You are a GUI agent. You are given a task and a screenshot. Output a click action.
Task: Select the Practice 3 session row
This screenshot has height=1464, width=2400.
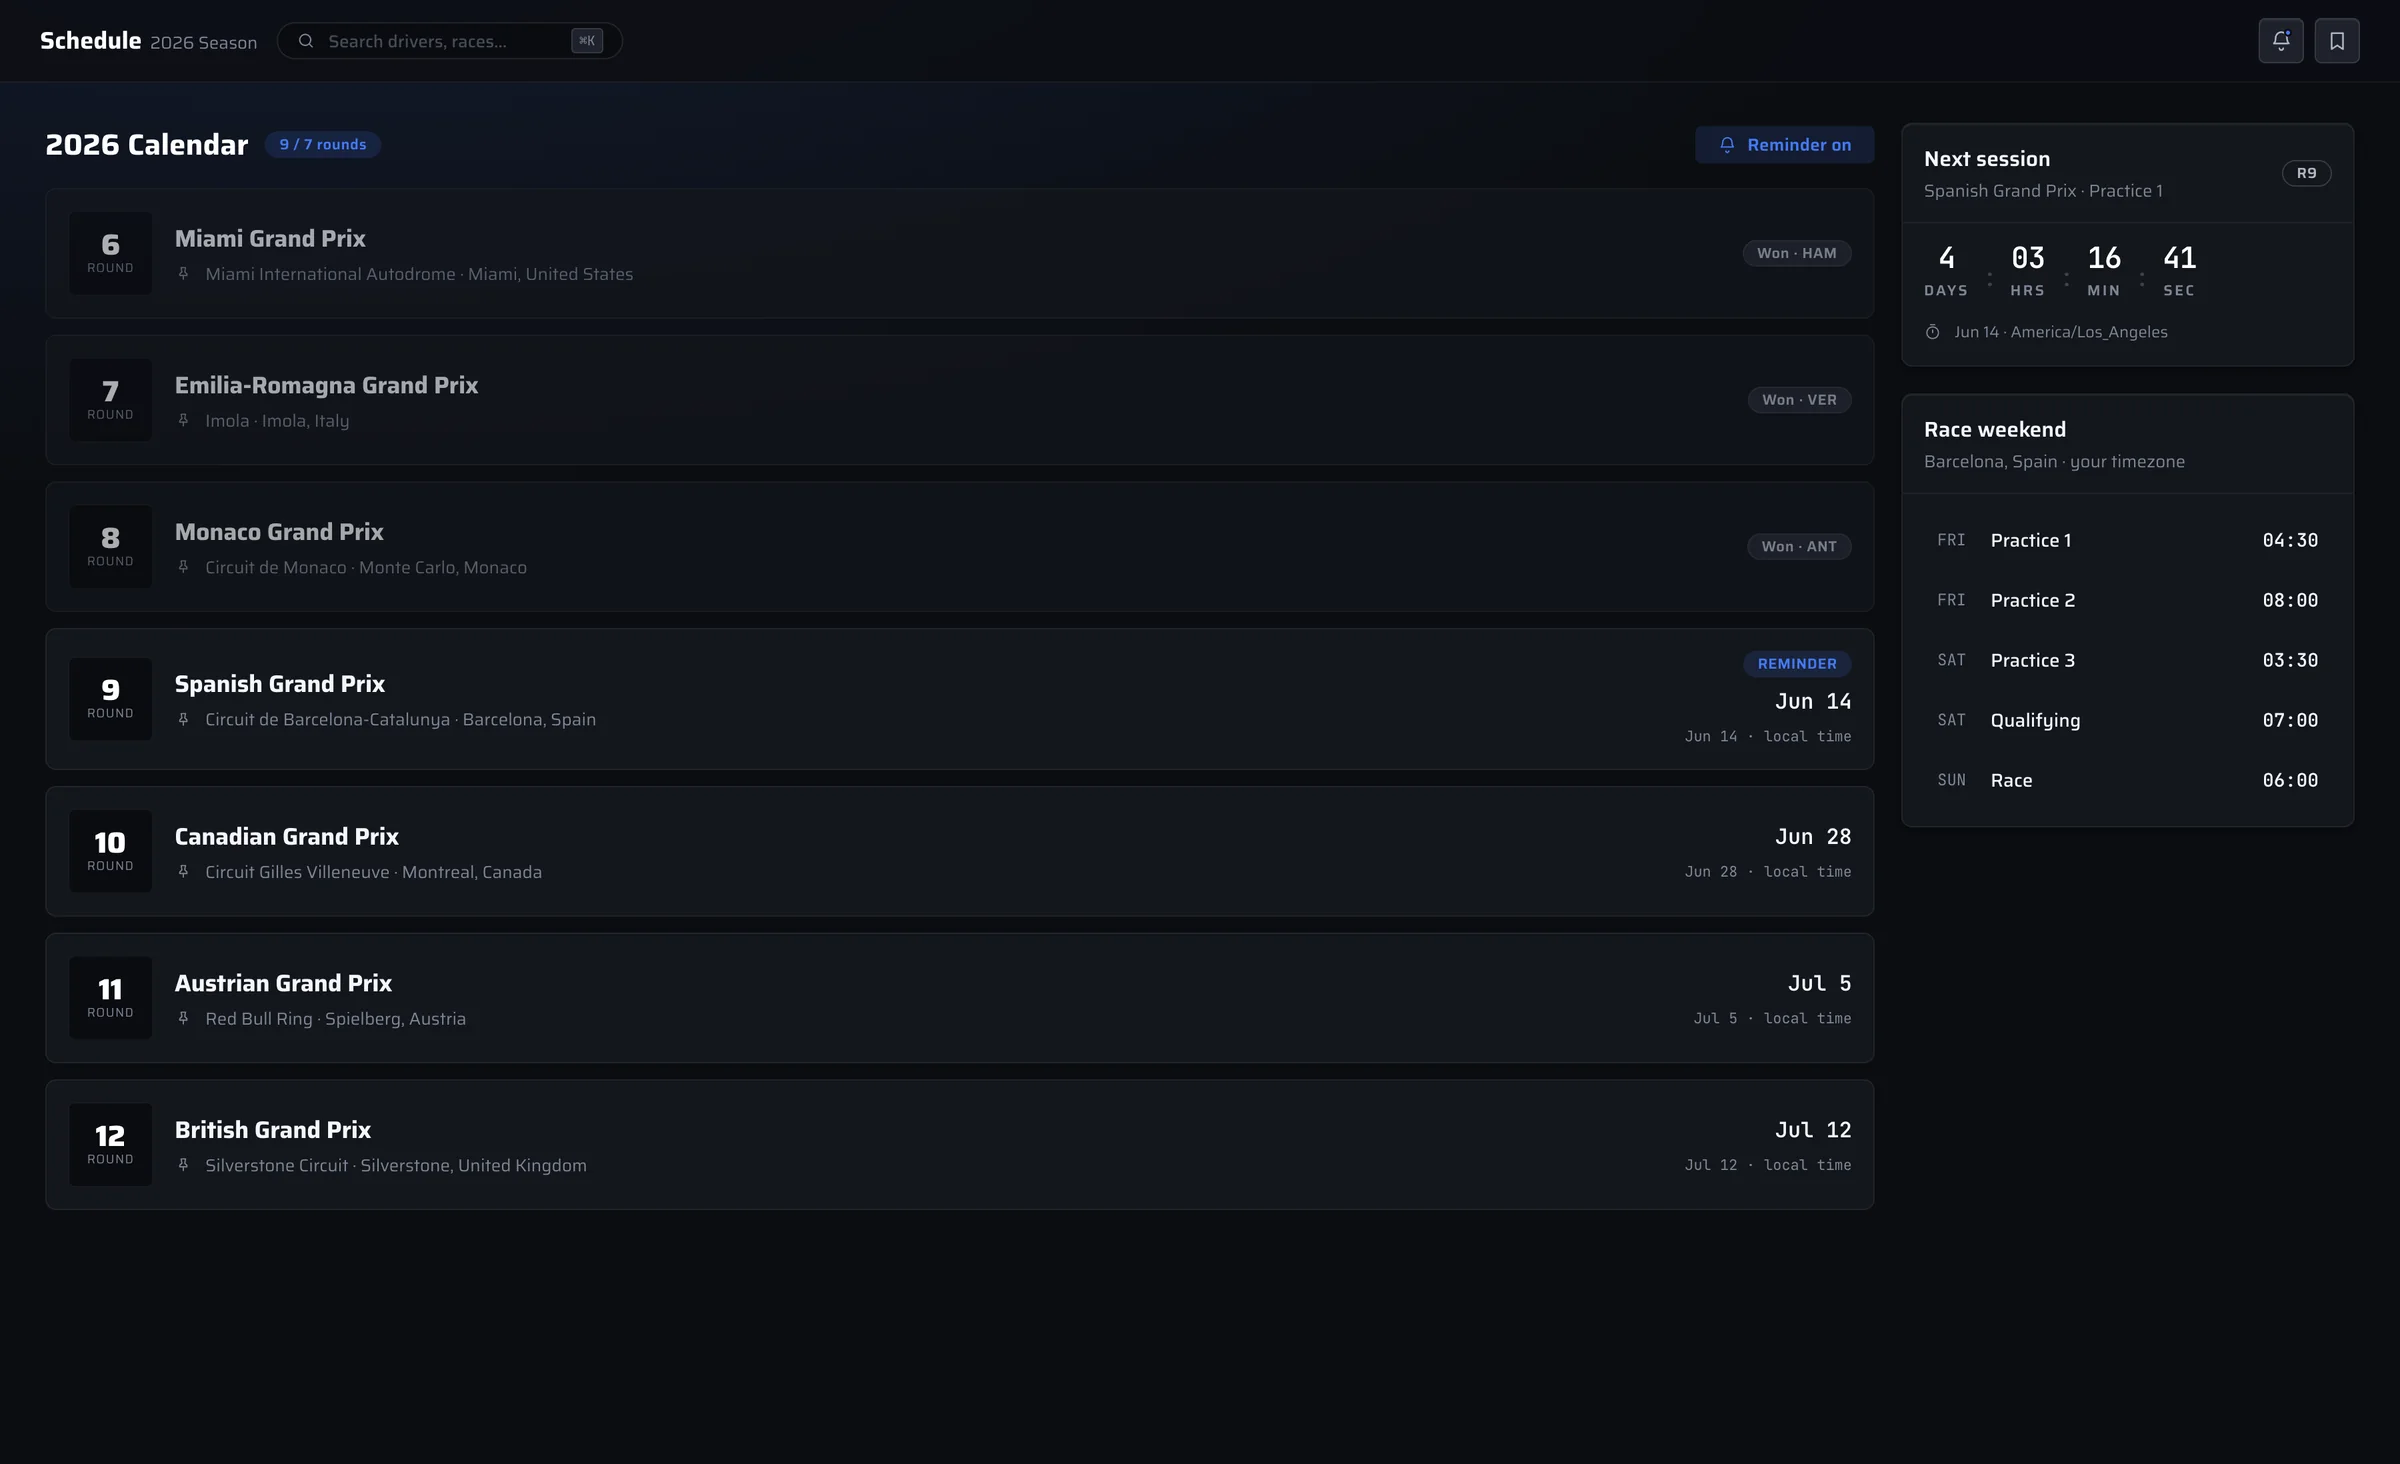(2127, 660)
